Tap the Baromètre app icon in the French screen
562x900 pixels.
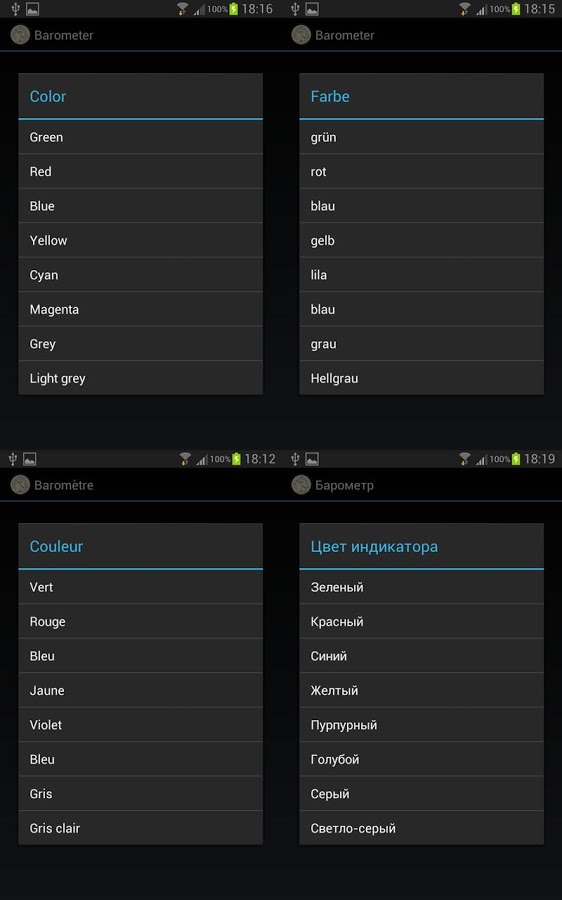(20, 485)
